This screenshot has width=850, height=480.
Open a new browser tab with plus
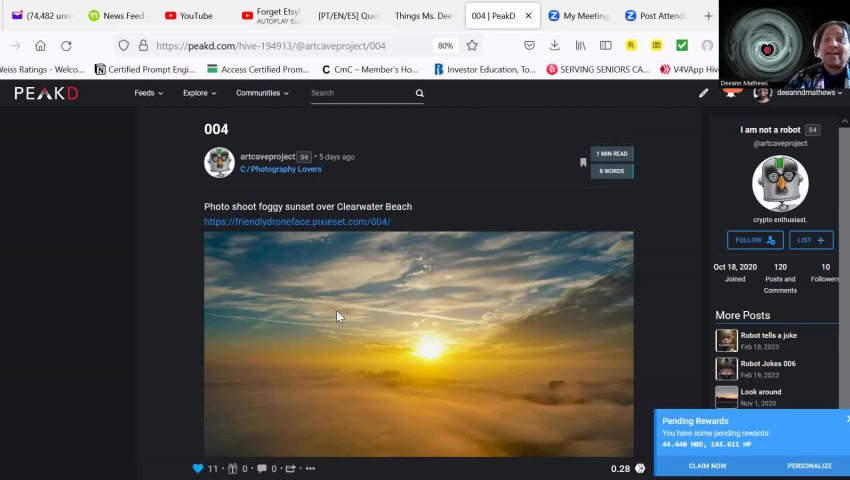point(708,16)
